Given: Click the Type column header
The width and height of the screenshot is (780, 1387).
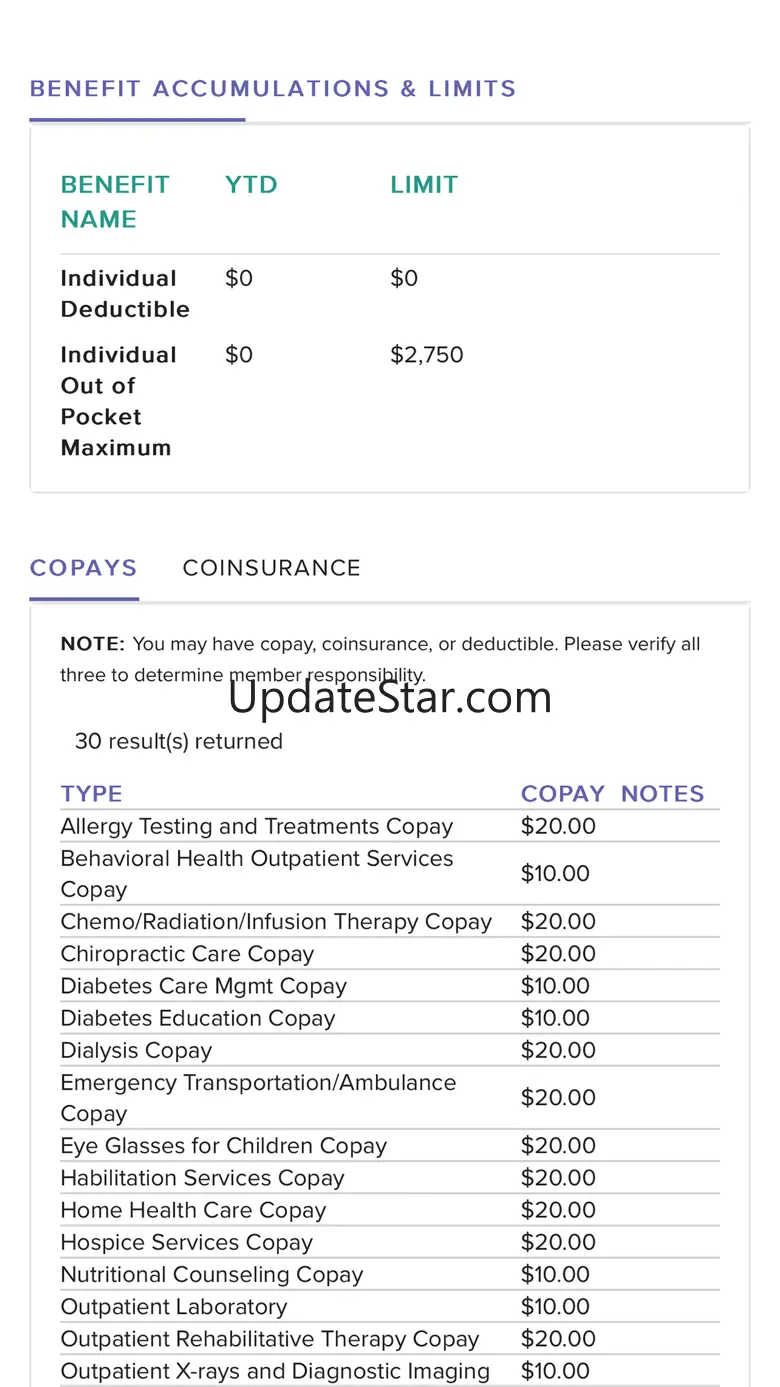Looking at the screenshot, I should tap(91, 794).
